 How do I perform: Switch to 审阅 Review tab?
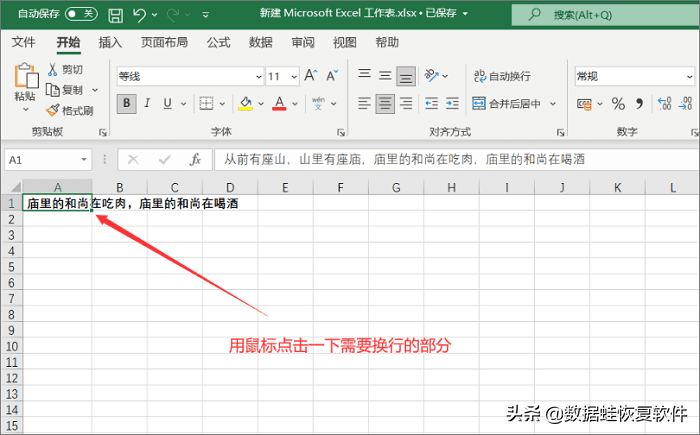[x=303, y=42]
